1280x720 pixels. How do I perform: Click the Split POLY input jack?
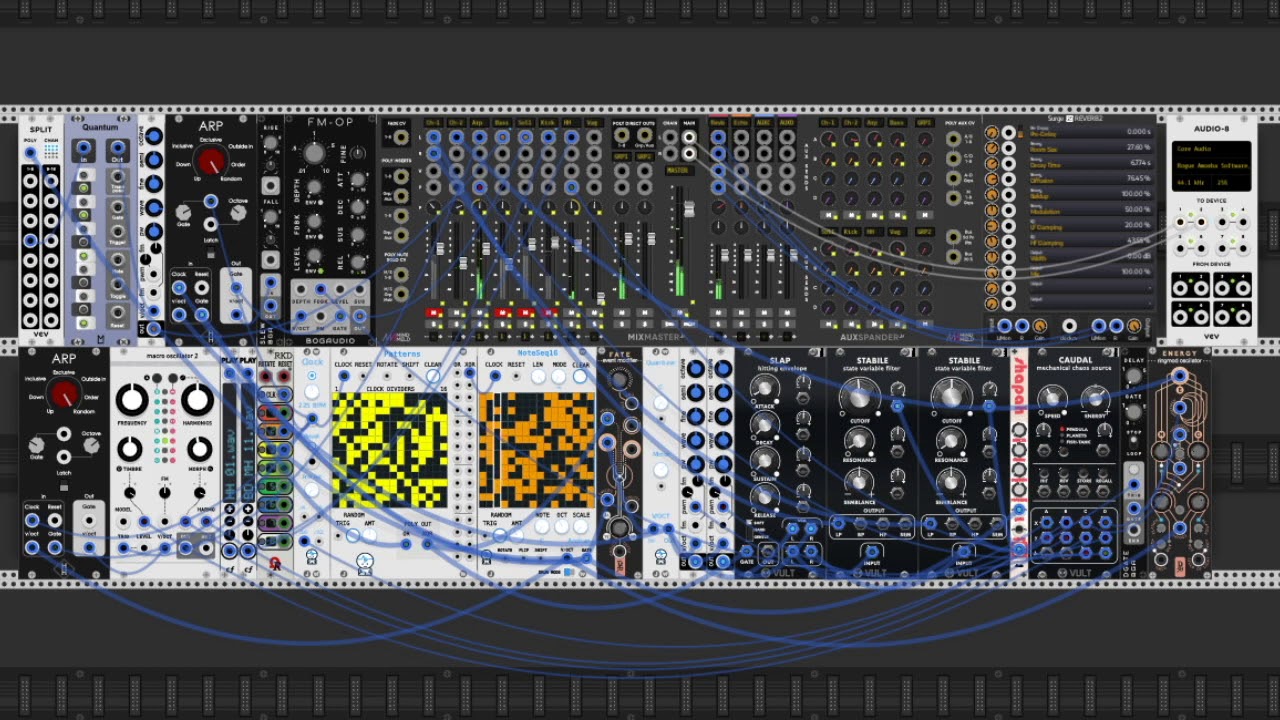[30, 152]
